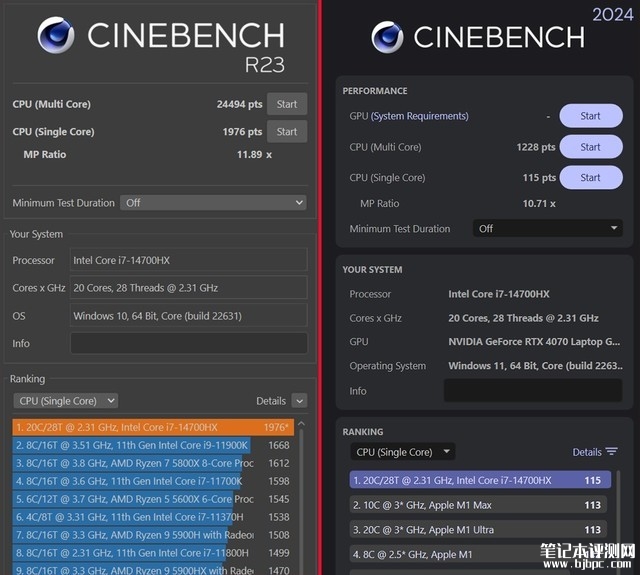Viewport: 640px width, 575px height.
Task: Select R23 ranking row Core i9-11900K
Action: [x=153, y=445]
